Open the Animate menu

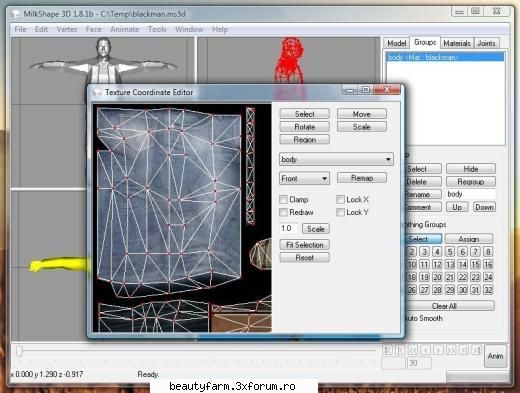(125, 29)
